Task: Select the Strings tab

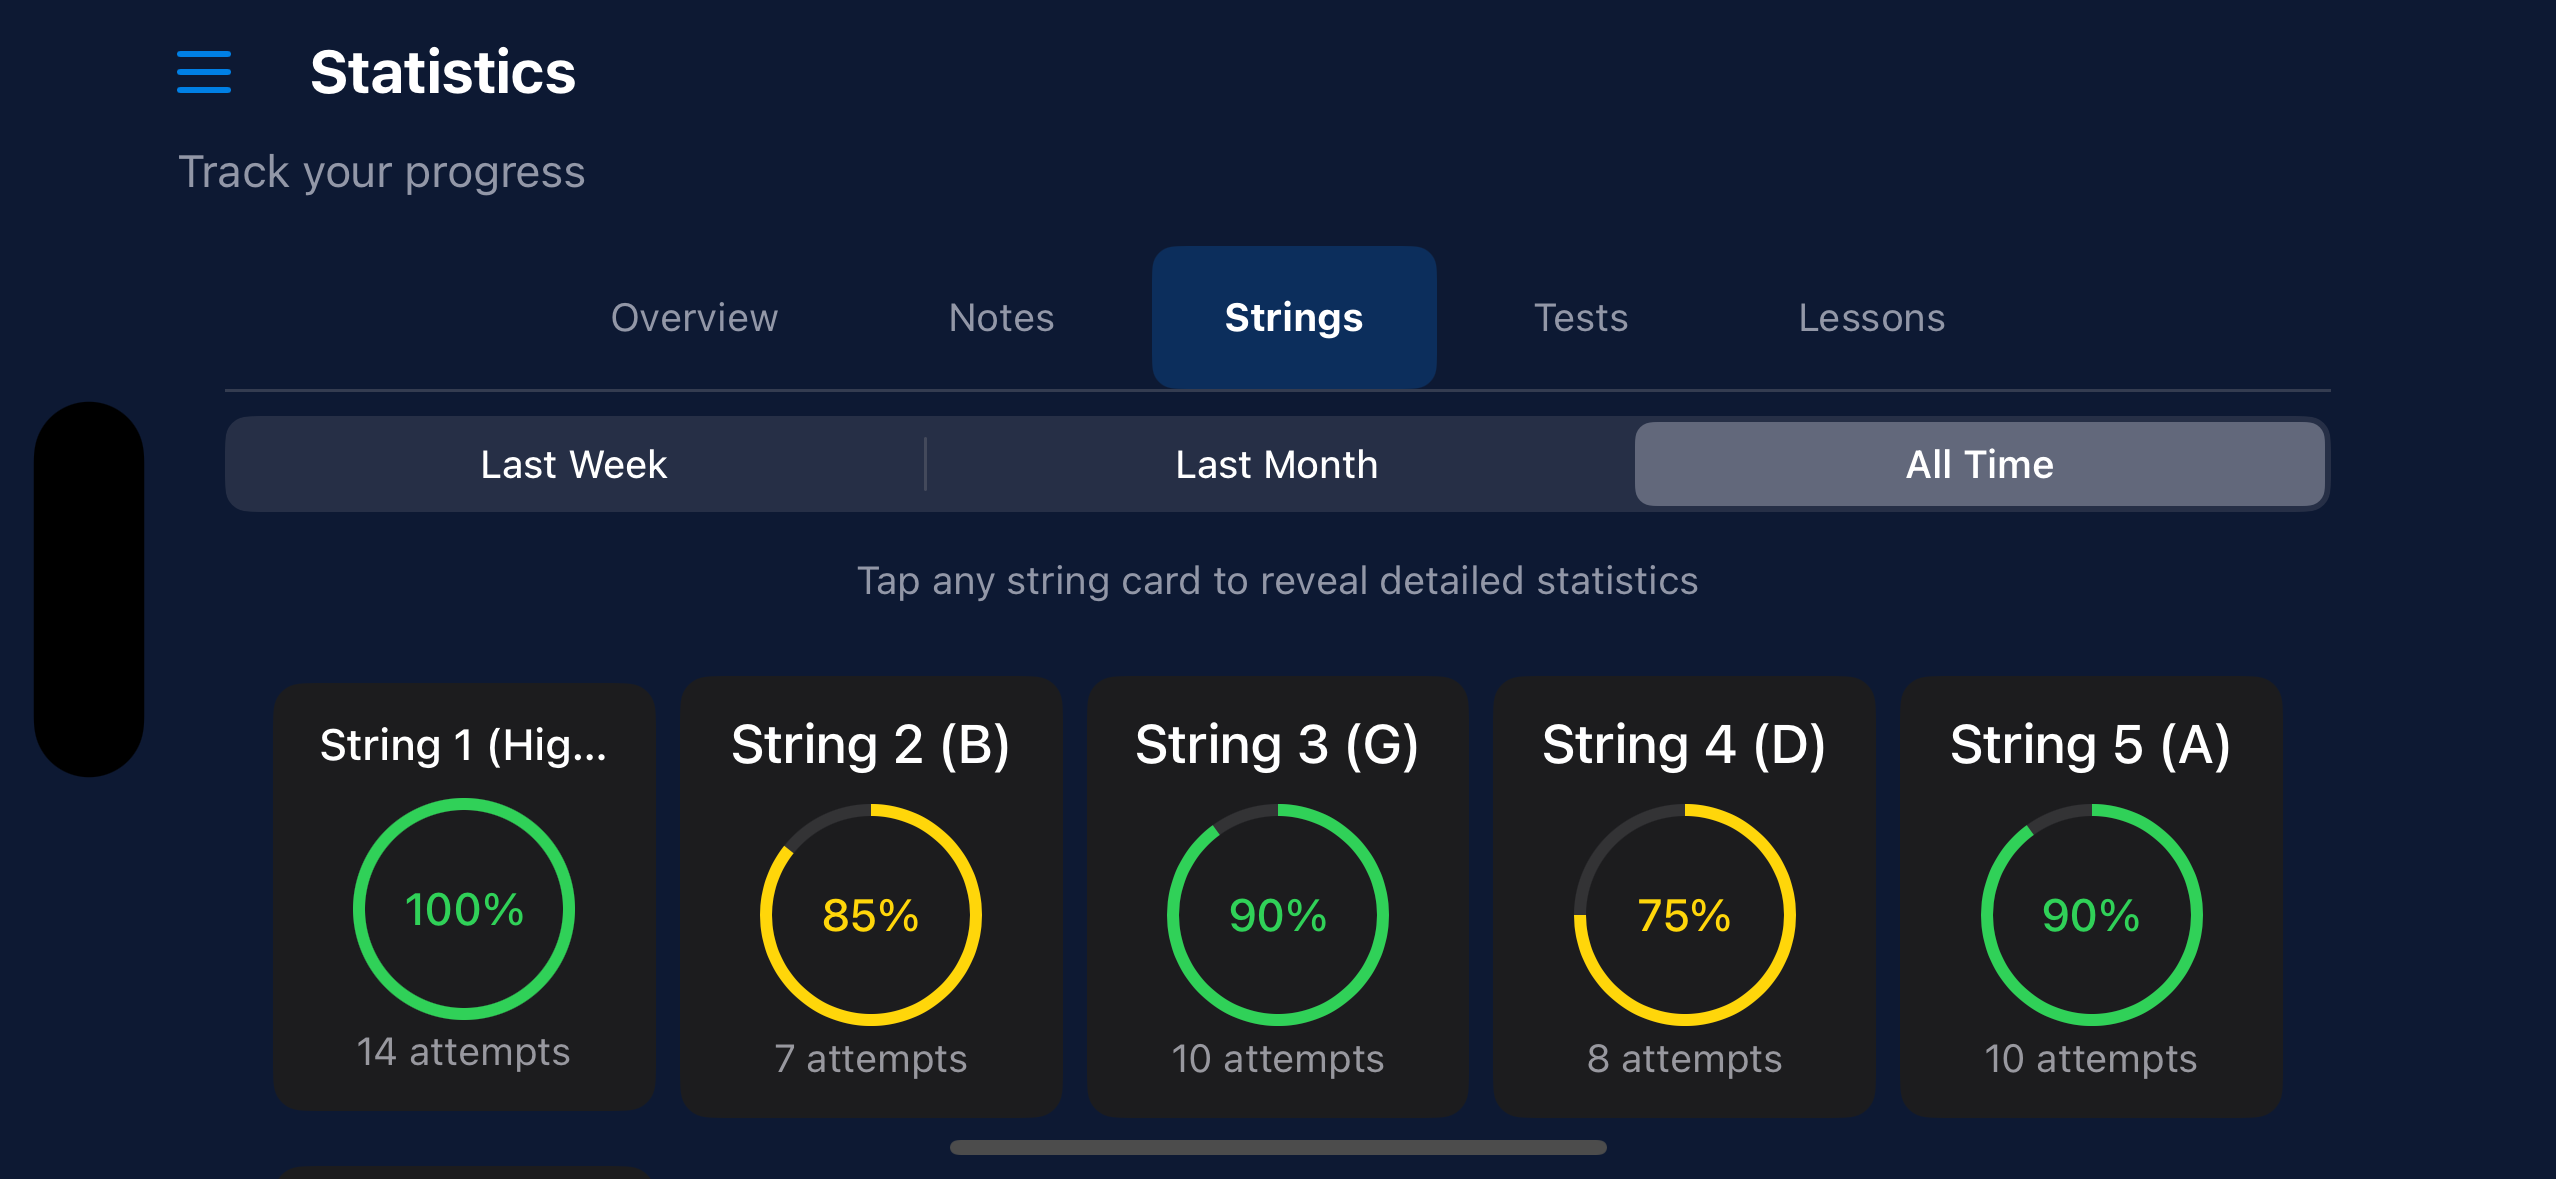Action: (1293, 318)
